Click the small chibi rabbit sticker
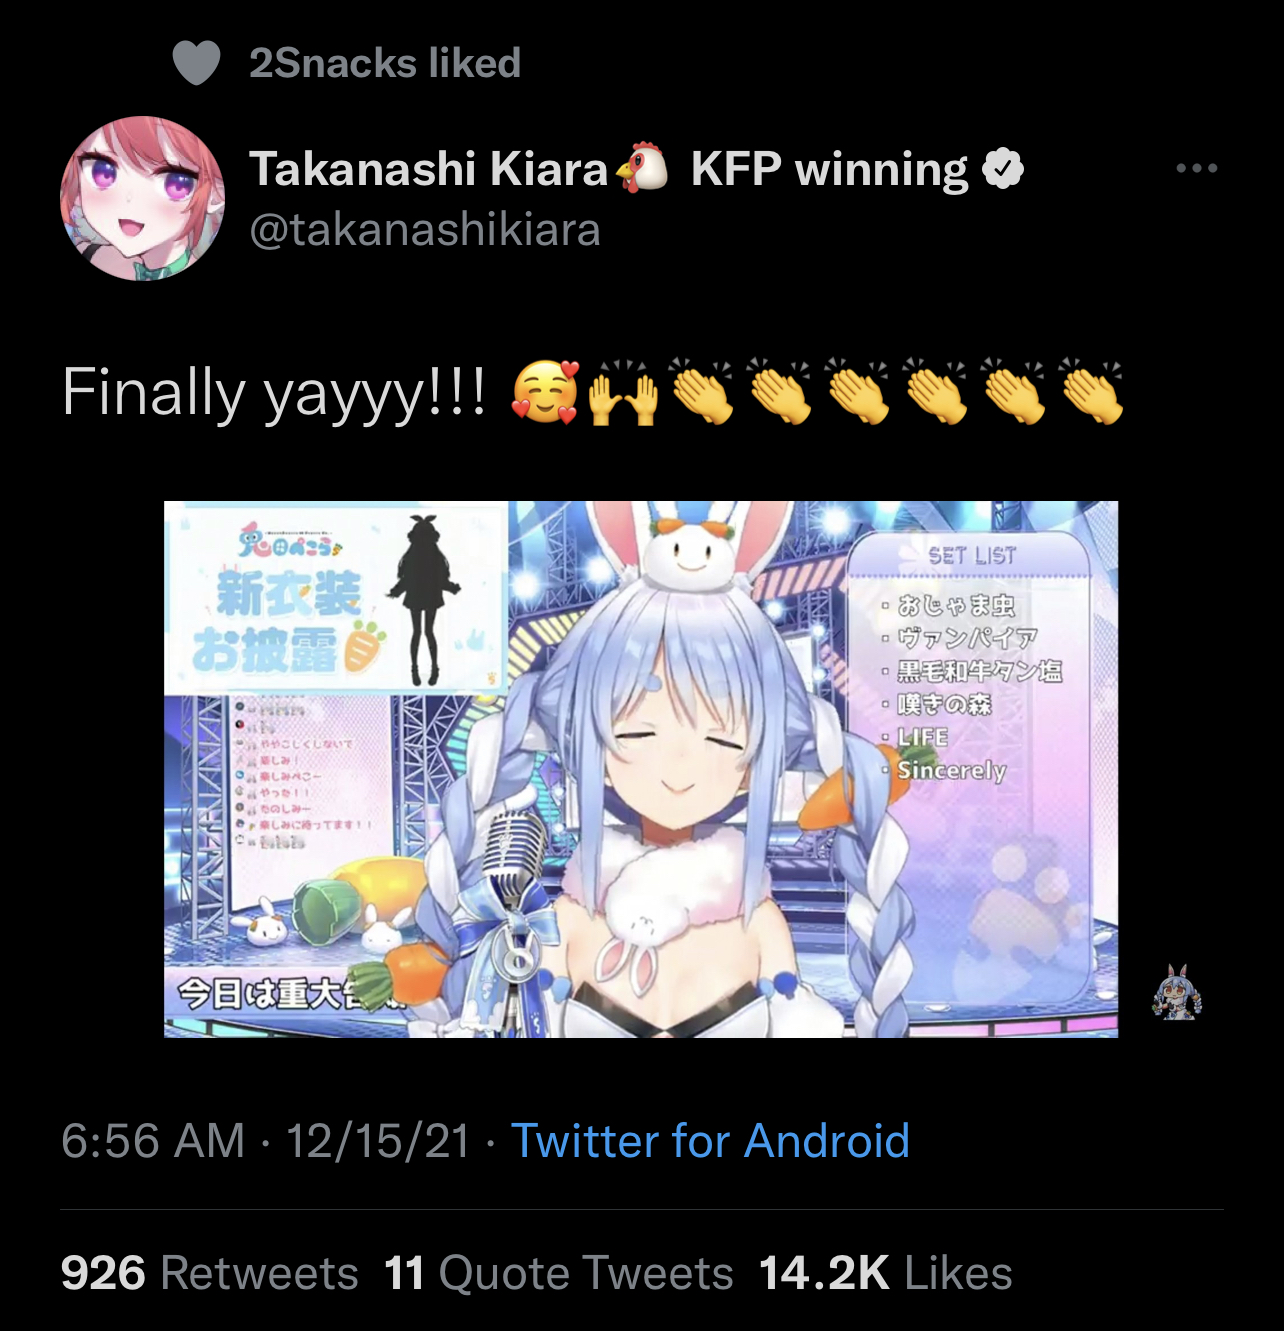1284x1331 pixels. [1177, 992]
